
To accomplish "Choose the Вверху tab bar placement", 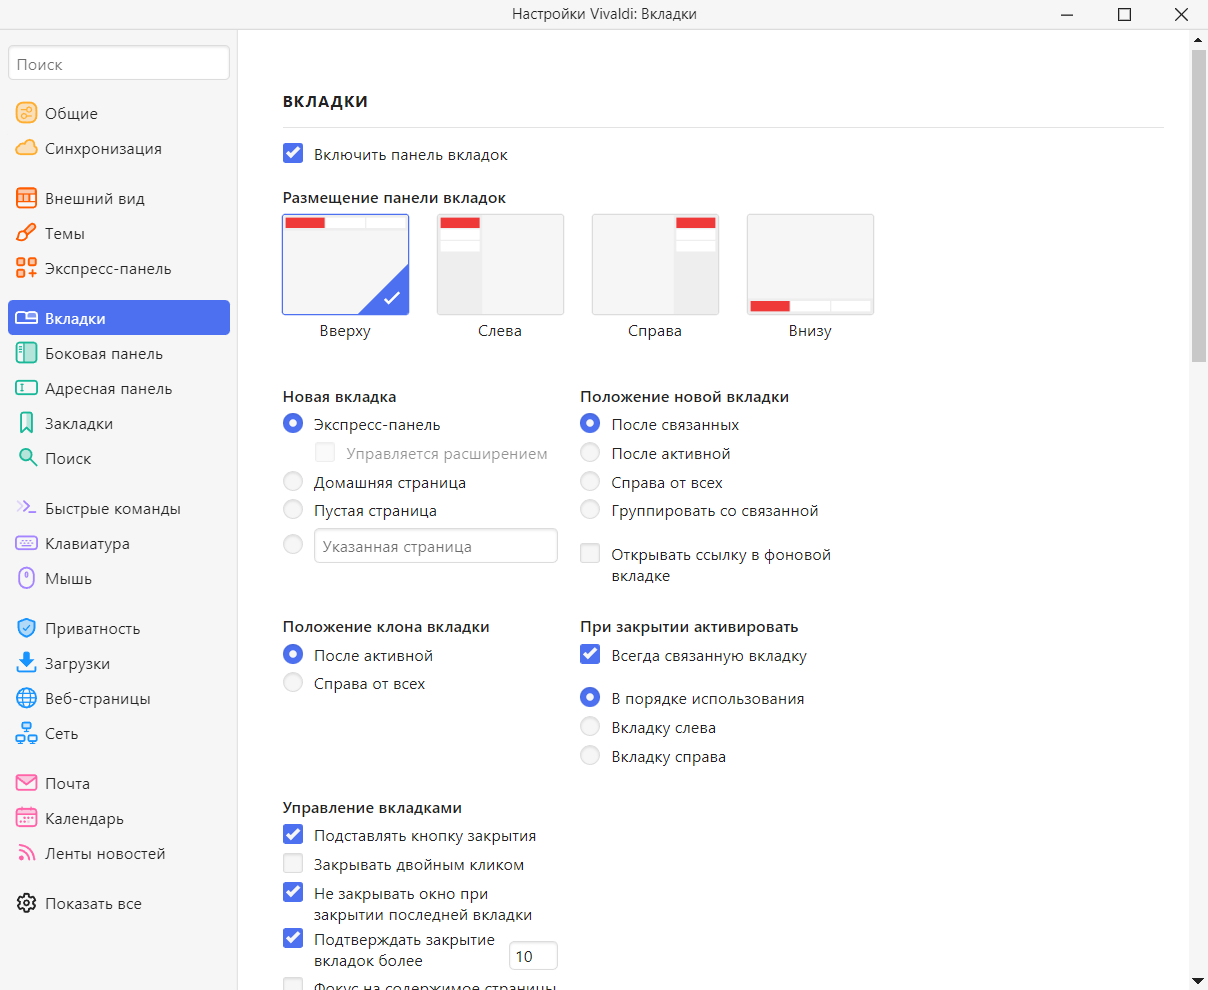I will [x=345, y=265].
